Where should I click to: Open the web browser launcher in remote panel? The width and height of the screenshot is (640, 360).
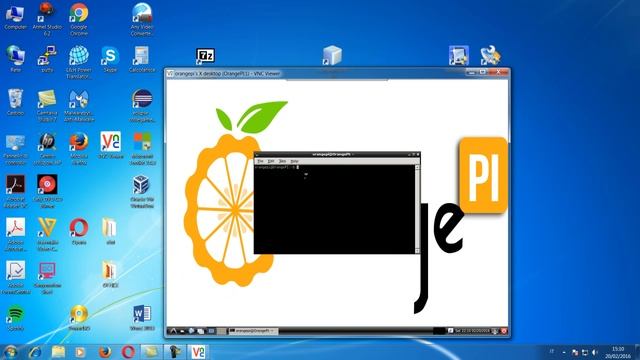pos(191,331)
